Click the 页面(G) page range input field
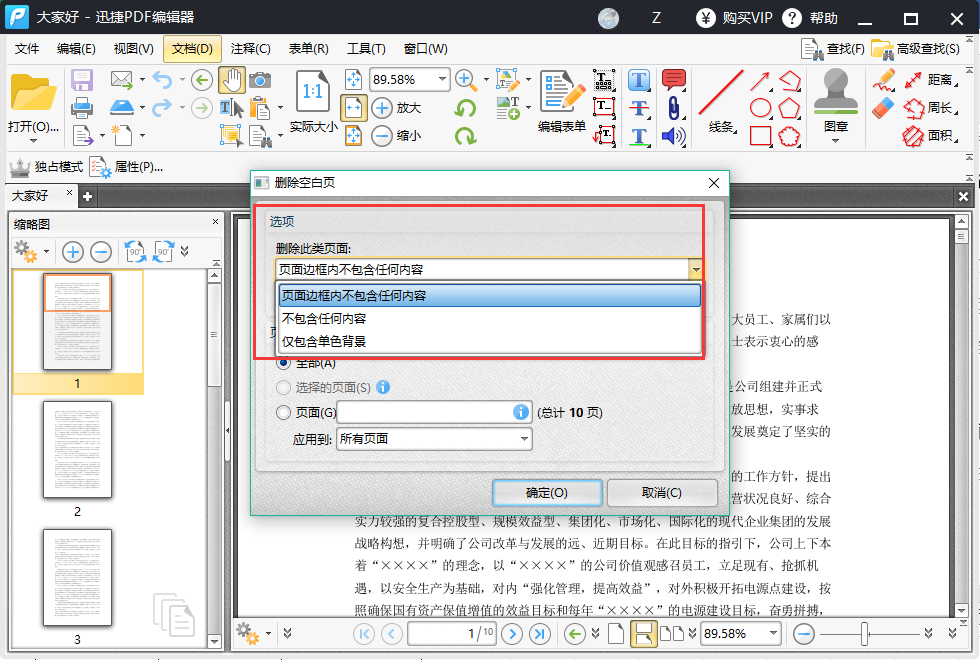Screen dimensions: 980x660 pos(434,412)
